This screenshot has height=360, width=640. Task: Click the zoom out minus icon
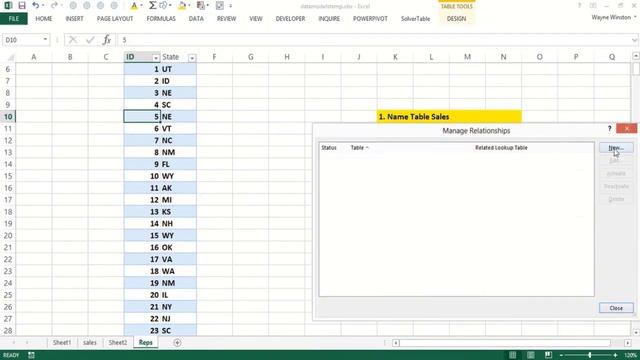tap(561, 355)
